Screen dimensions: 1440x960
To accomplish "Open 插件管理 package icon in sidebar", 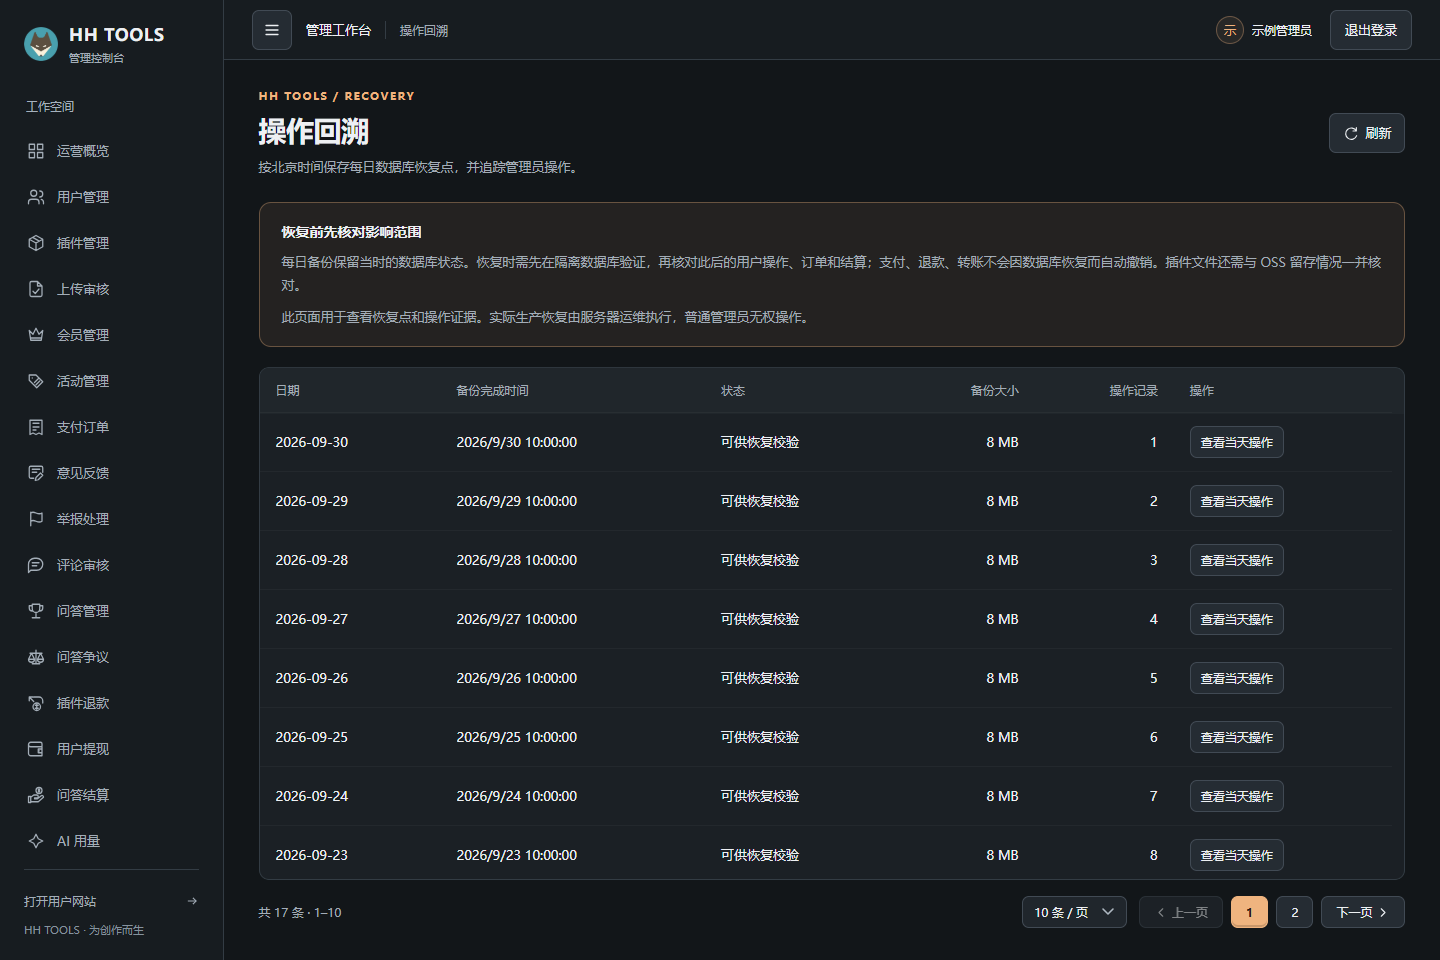I will [36, 243].
